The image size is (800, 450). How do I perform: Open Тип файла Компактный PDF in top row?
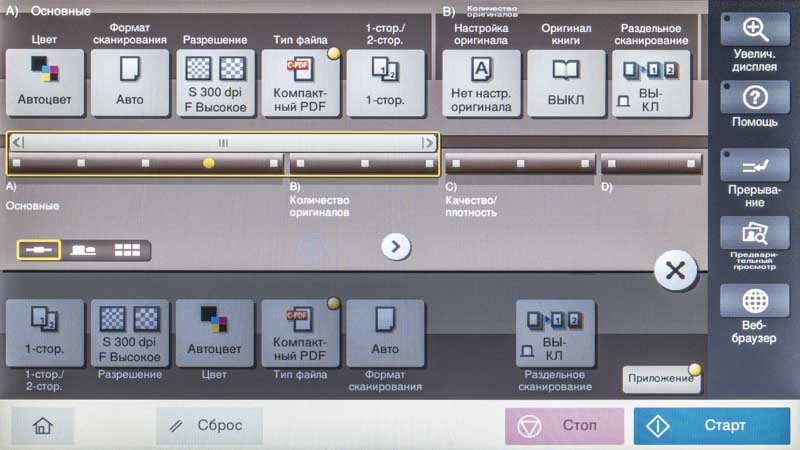pyautogui.click(x=301, y=83)
